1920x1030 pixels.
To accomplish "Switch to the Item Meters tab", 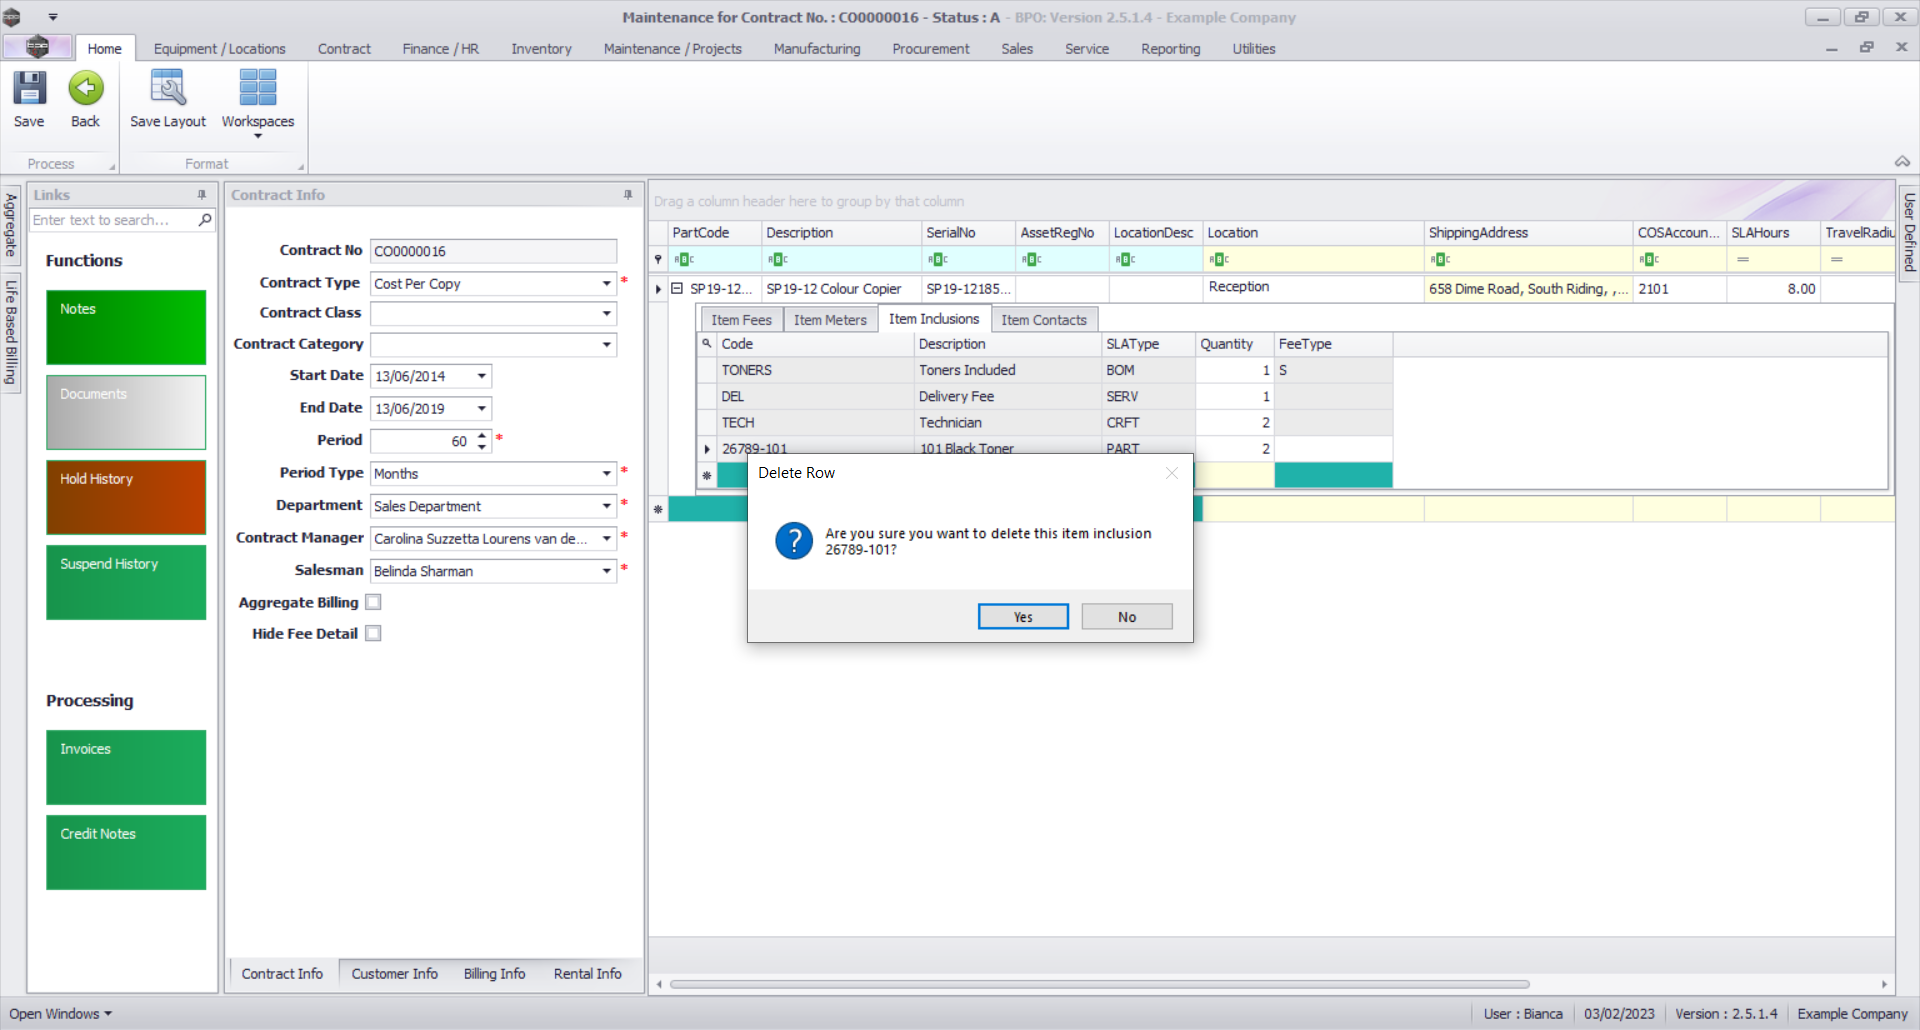I will [x=829, y=320].
